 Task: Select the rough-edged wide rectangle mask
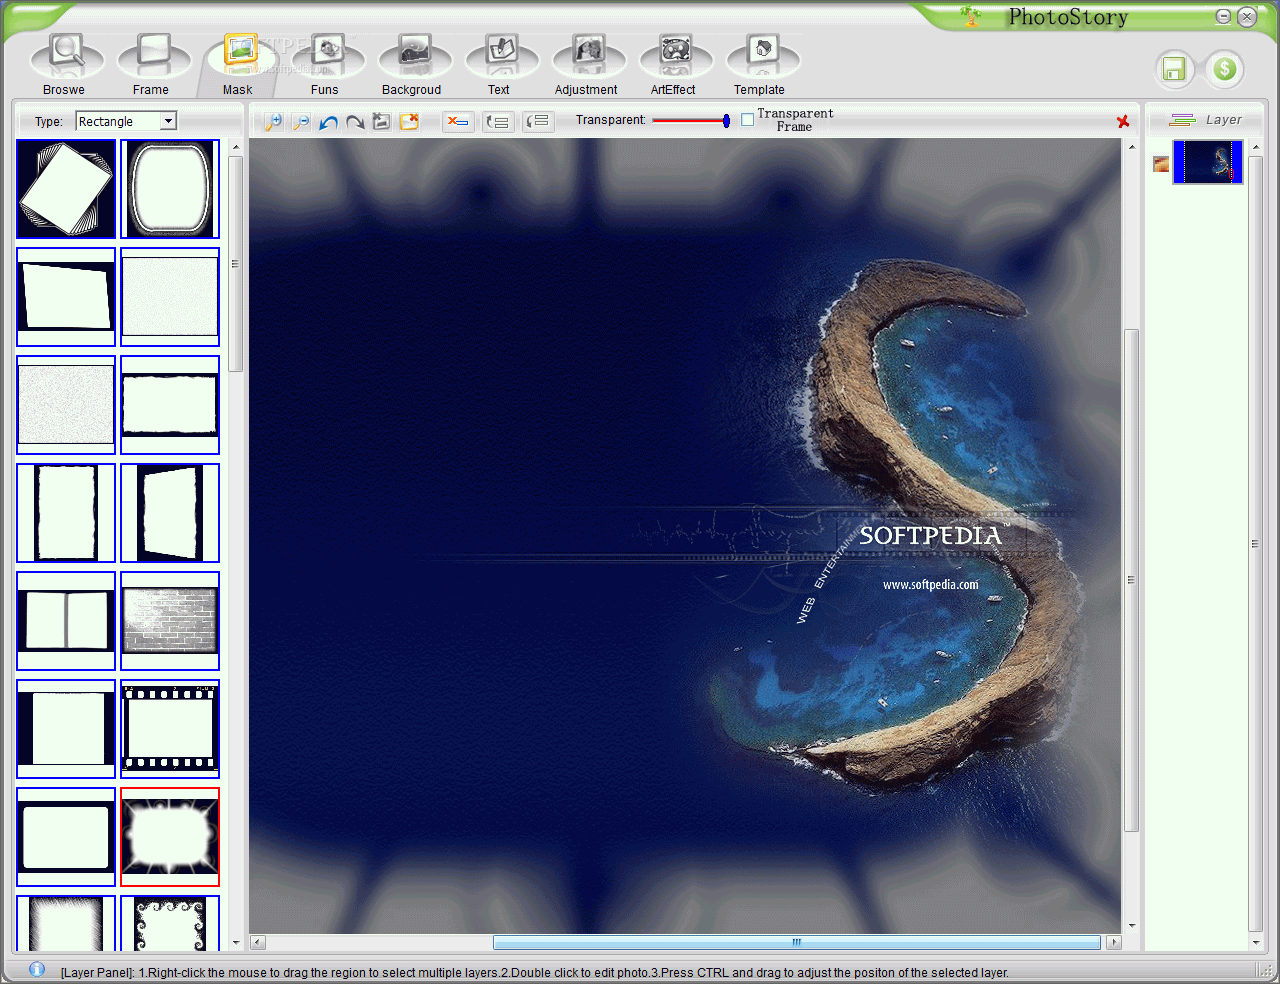(170, 405)
